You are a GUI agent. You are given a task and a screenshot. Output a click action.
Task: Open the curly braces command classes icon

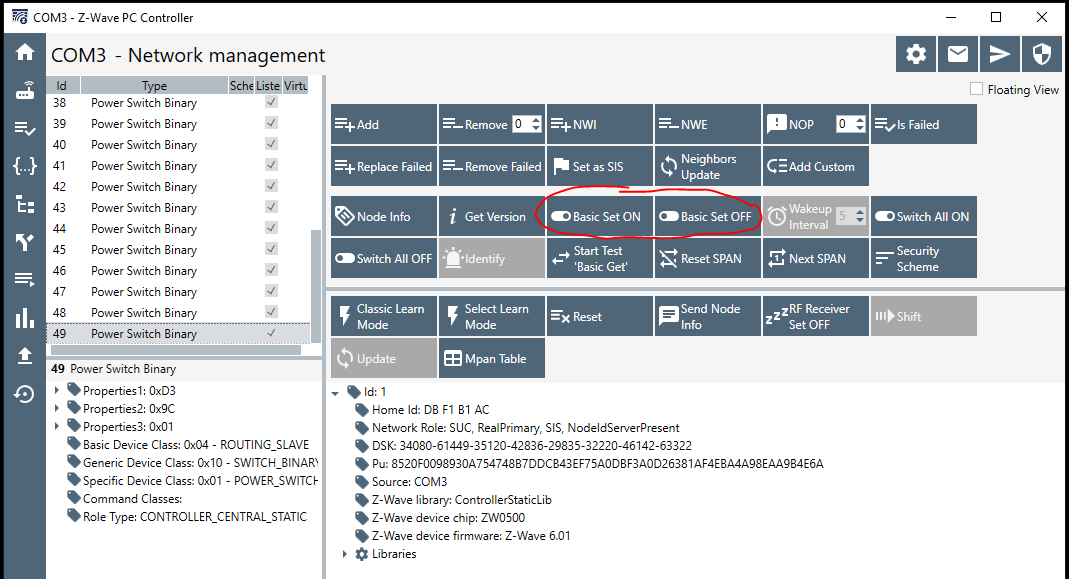tap(25, 166)
